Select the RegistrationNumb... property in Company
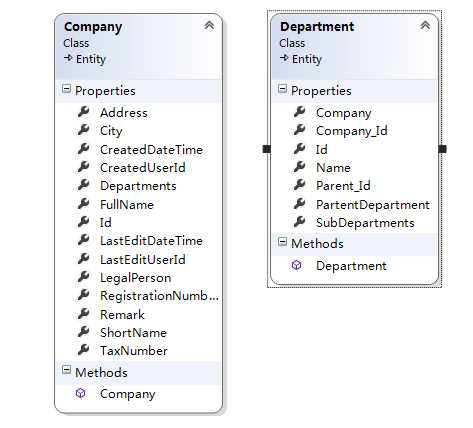473x428 pixels. point(159,296)
